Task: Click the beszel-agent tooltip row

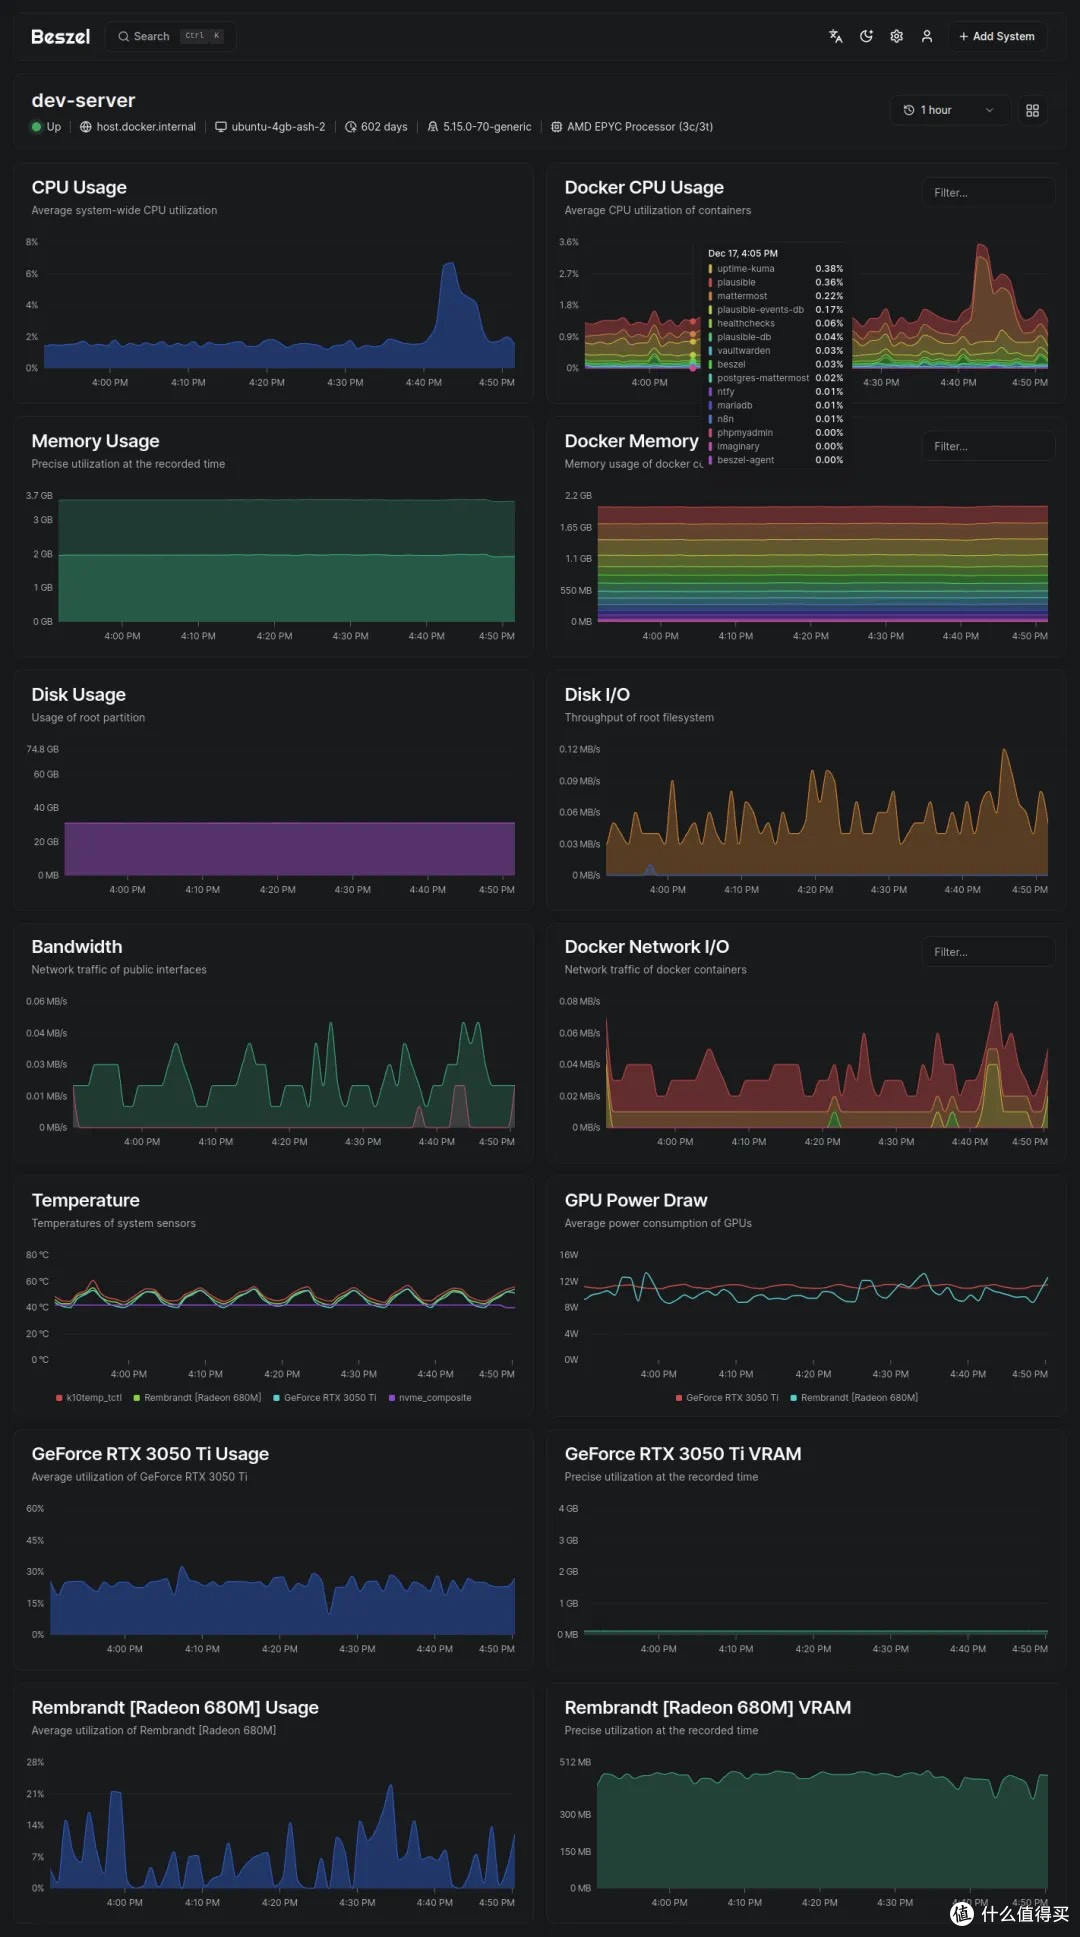Action: pyautogui.click(x=776, y=460)
